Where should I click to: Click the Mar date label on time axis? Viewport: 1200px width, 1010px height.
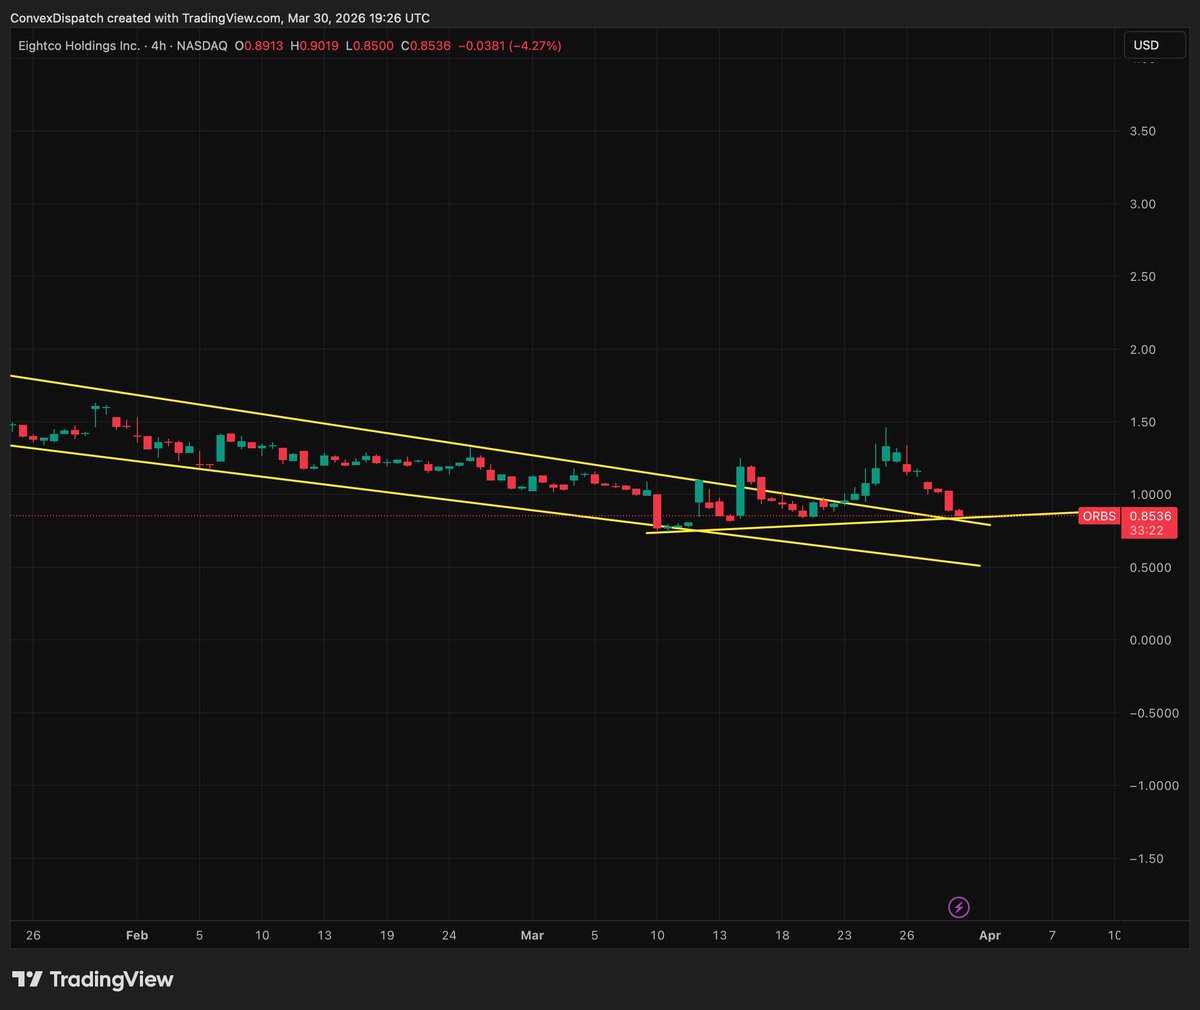[x=532, y=936]
